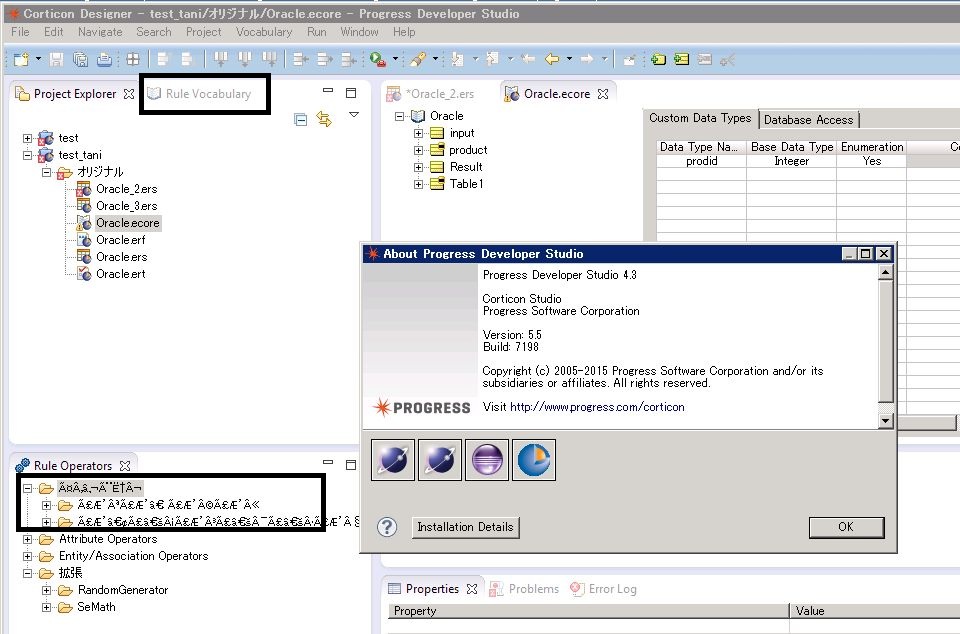Click the Enumeration column header
The height and width of the screenshot is (634, 960).
click(x=872, y=147)
